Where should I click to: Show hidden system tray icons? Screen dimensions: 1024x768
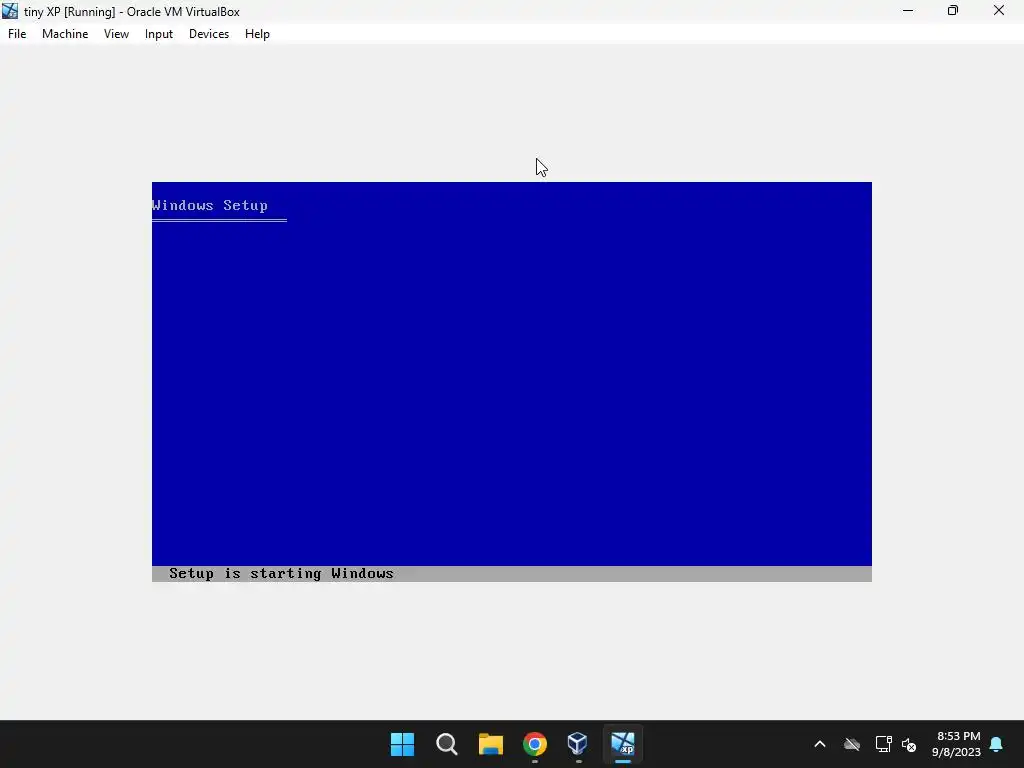tap(820, 744)
